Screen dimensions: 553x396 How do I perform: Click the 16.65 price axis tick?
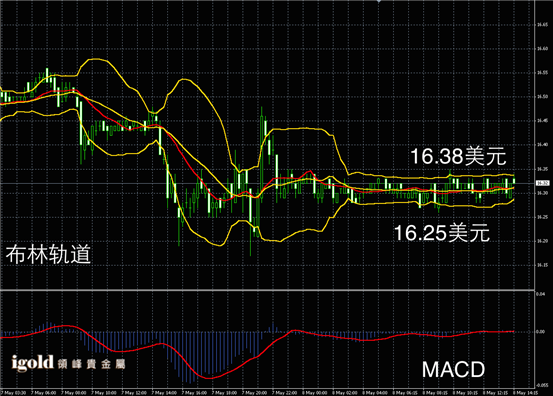tap(542, 25)
